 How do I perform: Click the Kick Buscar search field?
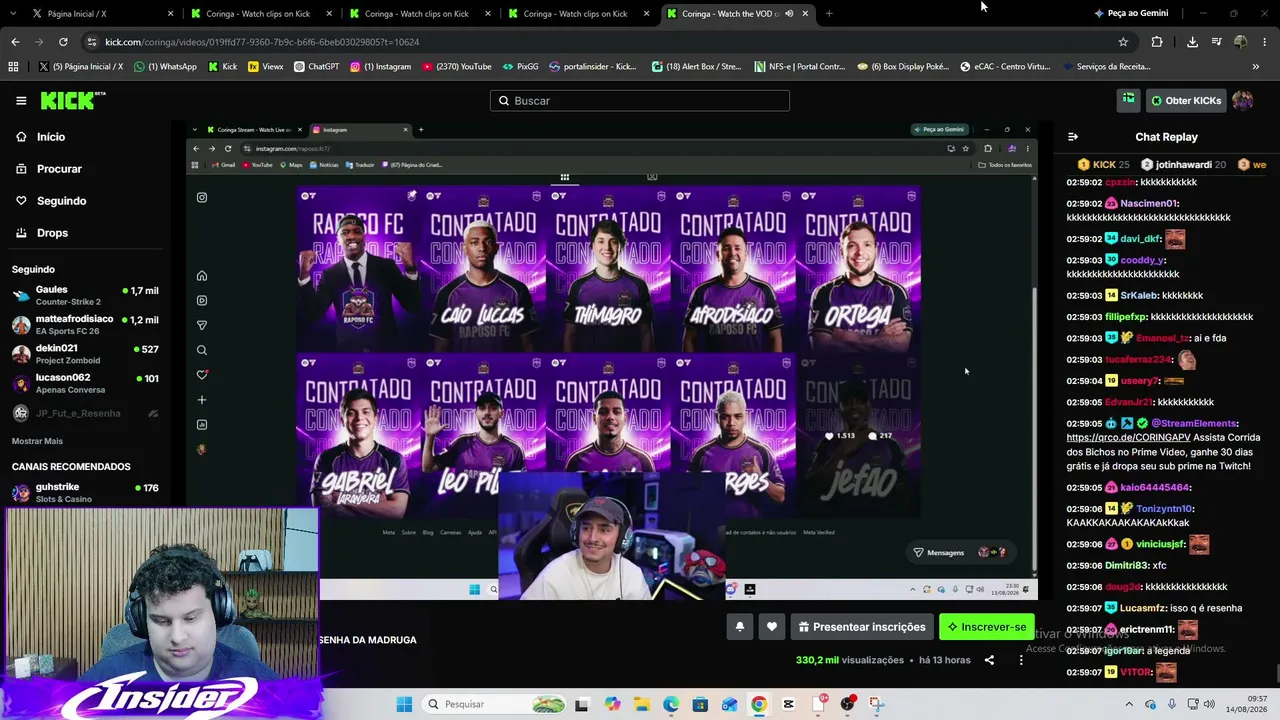[x=640, y=100]
